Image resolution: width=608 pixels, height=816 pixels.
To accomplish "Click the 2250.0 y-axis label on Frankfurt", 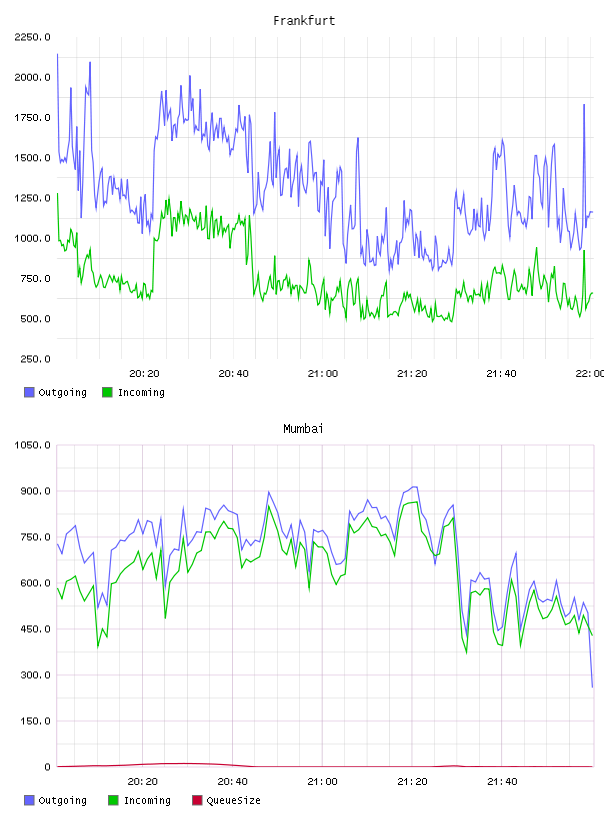I will (x=32, y=37).
